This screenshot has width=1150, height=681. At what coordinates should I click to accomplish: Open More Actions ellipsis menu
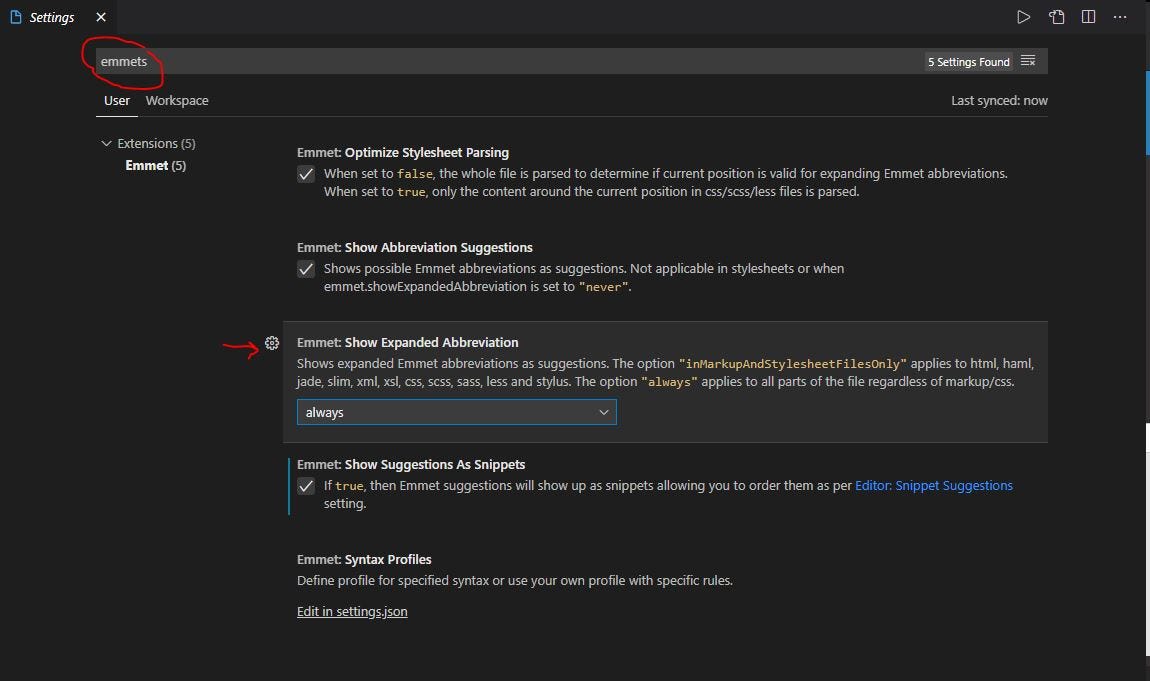(1120, 17)
